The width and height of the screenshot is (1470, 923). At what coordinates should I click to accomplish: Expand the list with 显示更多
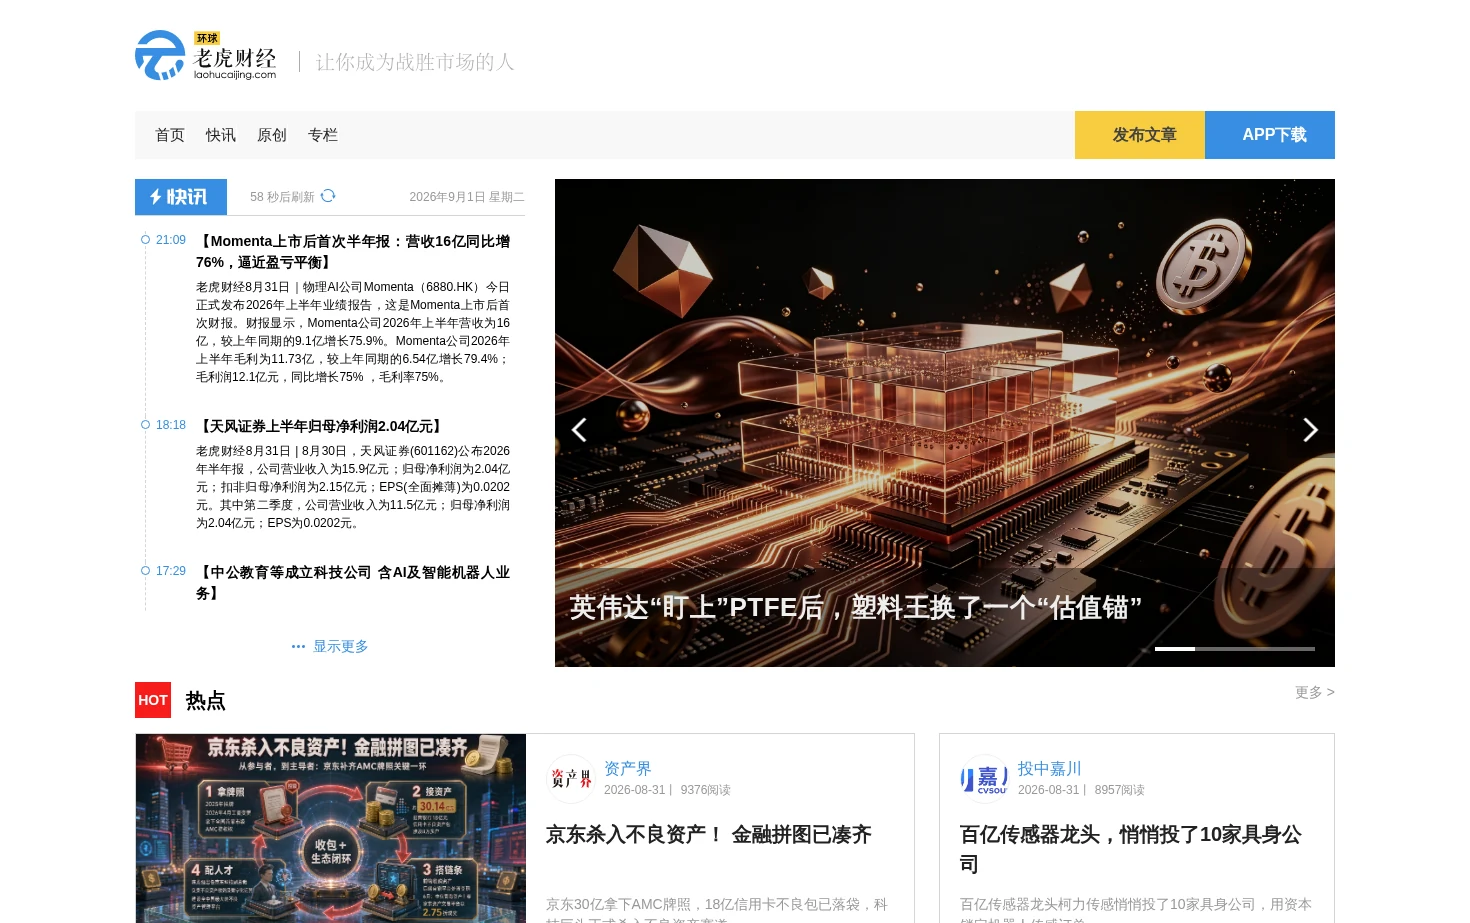coord(330,647)
